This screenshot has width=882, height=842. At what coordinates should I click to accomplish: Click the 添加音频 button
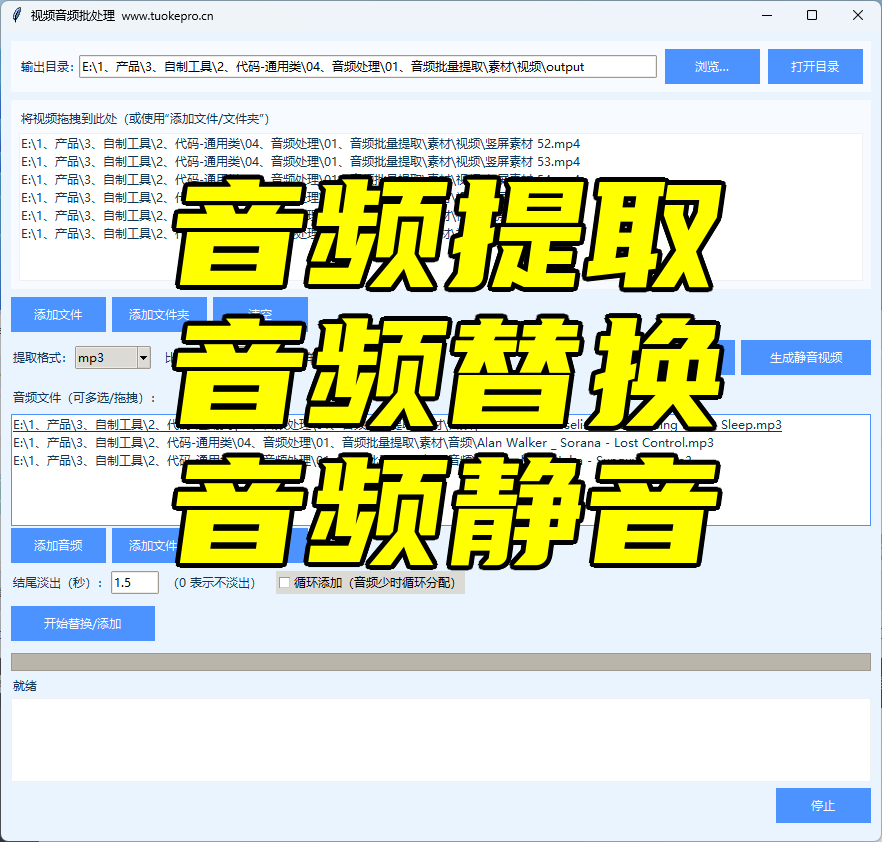tap(58, 546)
